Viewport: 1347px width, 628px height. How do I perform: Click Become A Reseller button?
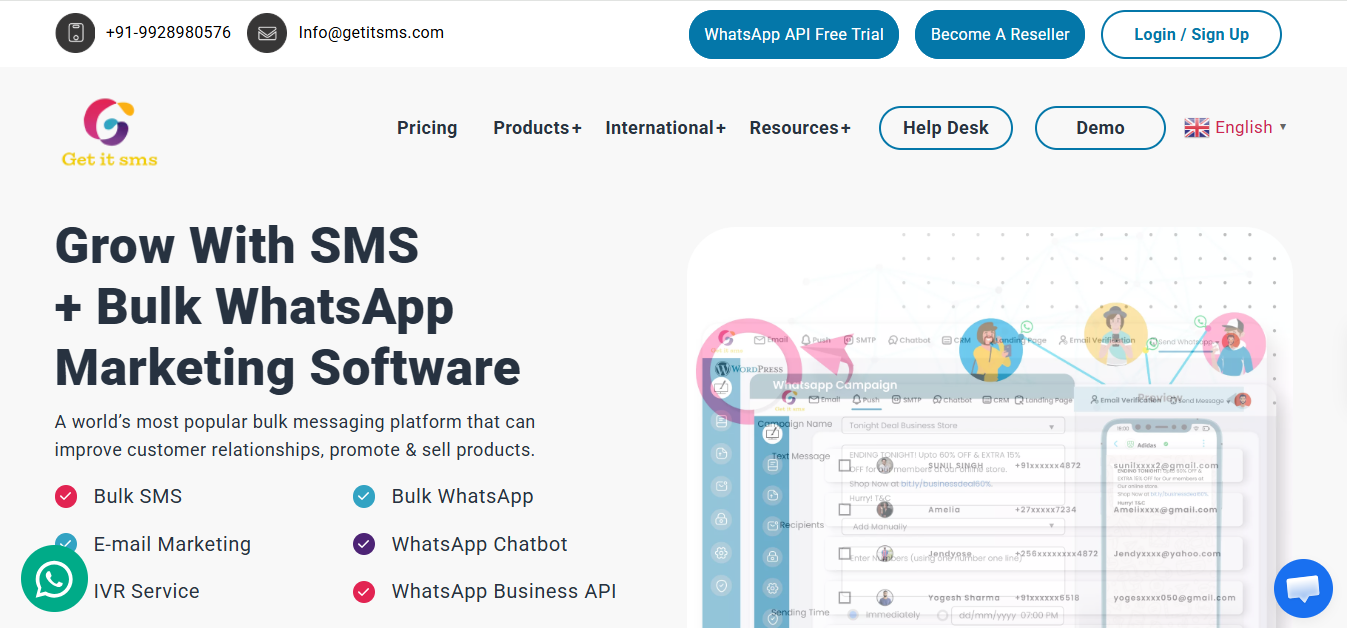click(x=1000, y=34)
